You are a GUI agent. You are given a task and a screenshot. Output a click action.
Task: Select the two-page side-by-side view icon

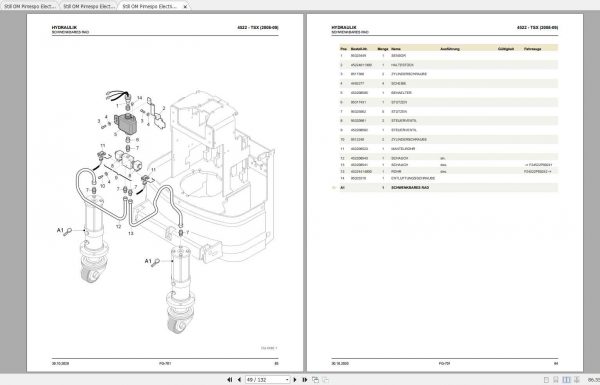(566, 380)
